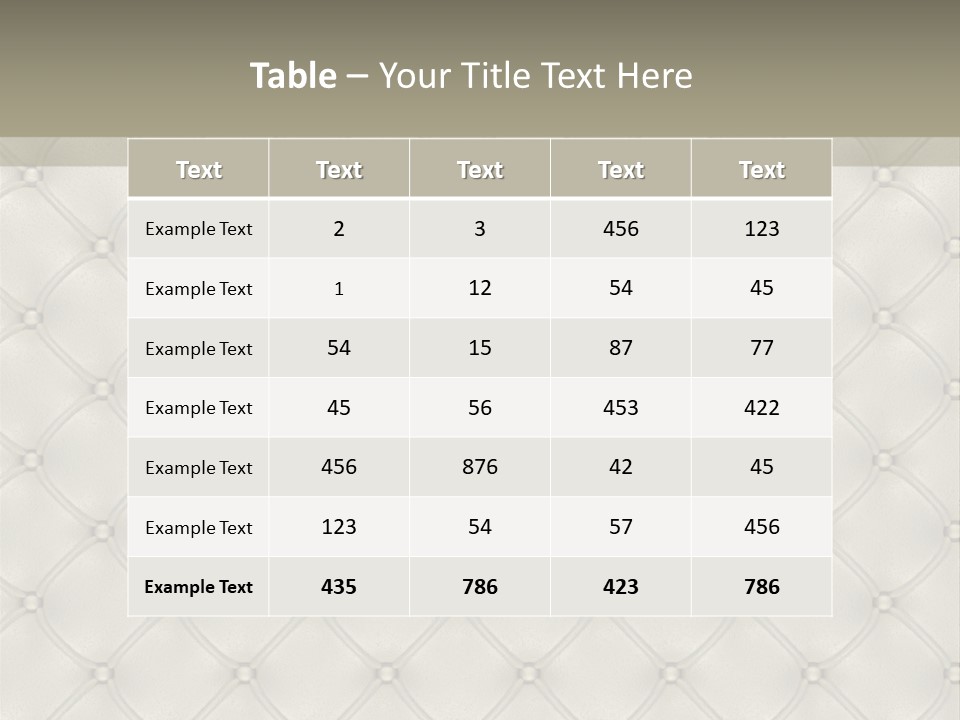Select the table cell containing 453
960x720 pixels.
tap(621, 407)
